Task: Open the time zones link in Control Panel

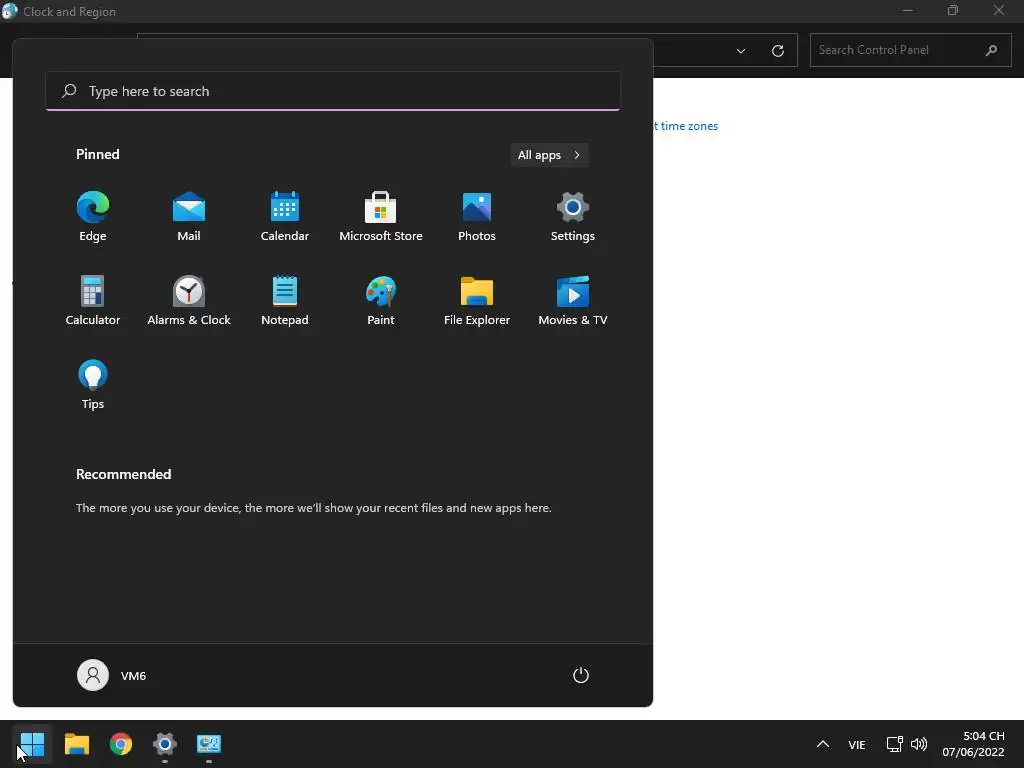Action: (x=686, y=126)
